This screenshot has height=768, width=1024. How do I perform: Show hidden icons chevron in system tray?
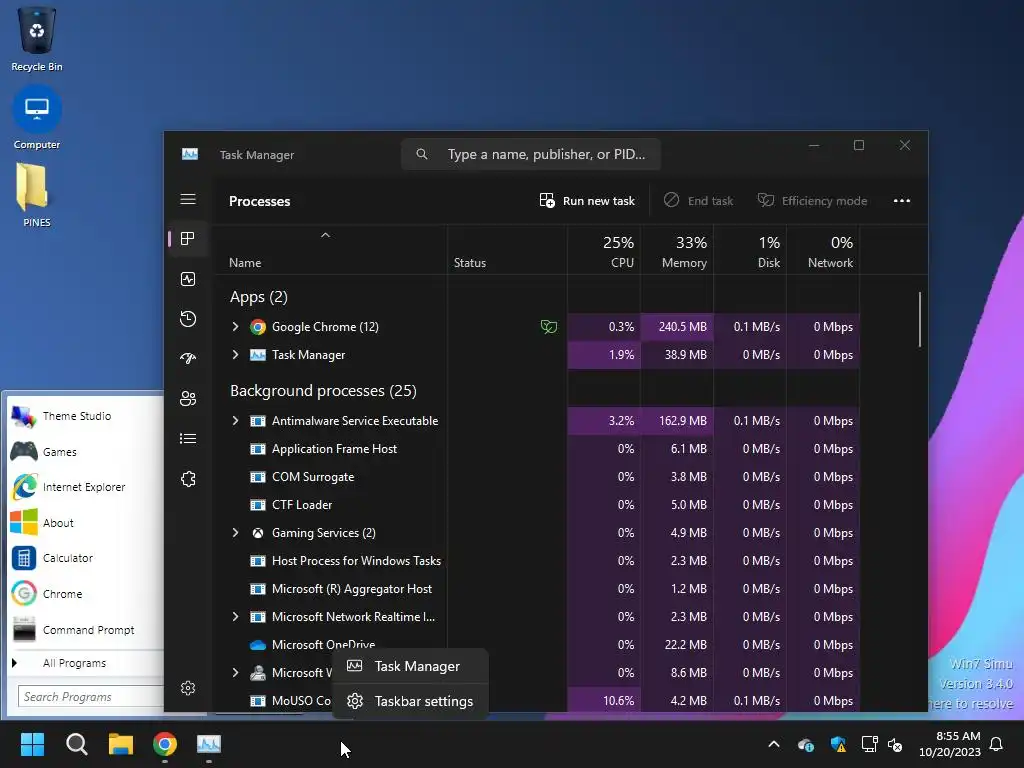pyautogui.click(x=774, y=744)
